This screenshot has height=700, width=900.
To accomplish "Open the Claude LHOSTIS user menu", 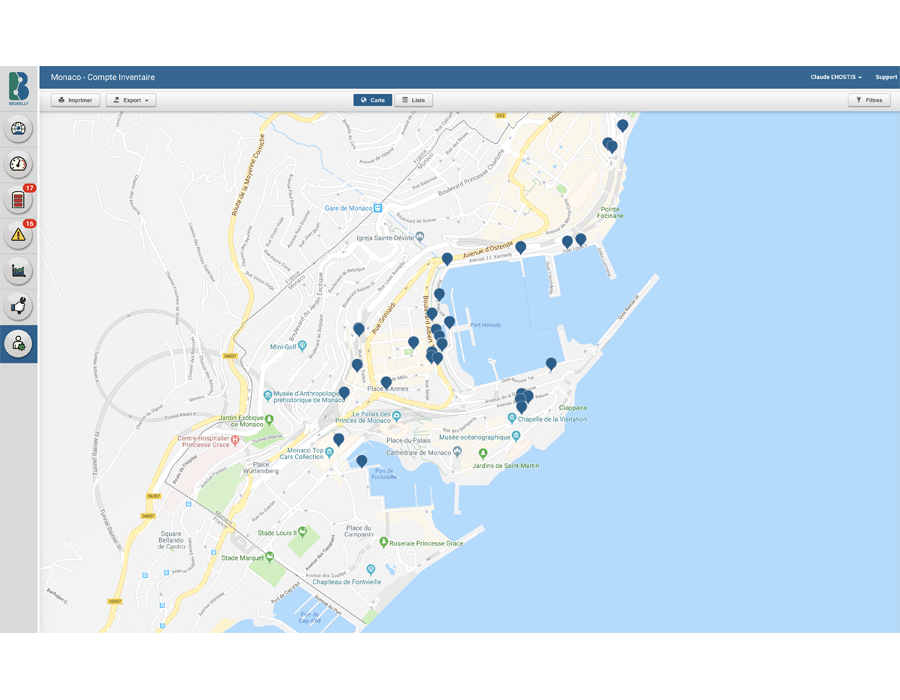I will point(836,77).
